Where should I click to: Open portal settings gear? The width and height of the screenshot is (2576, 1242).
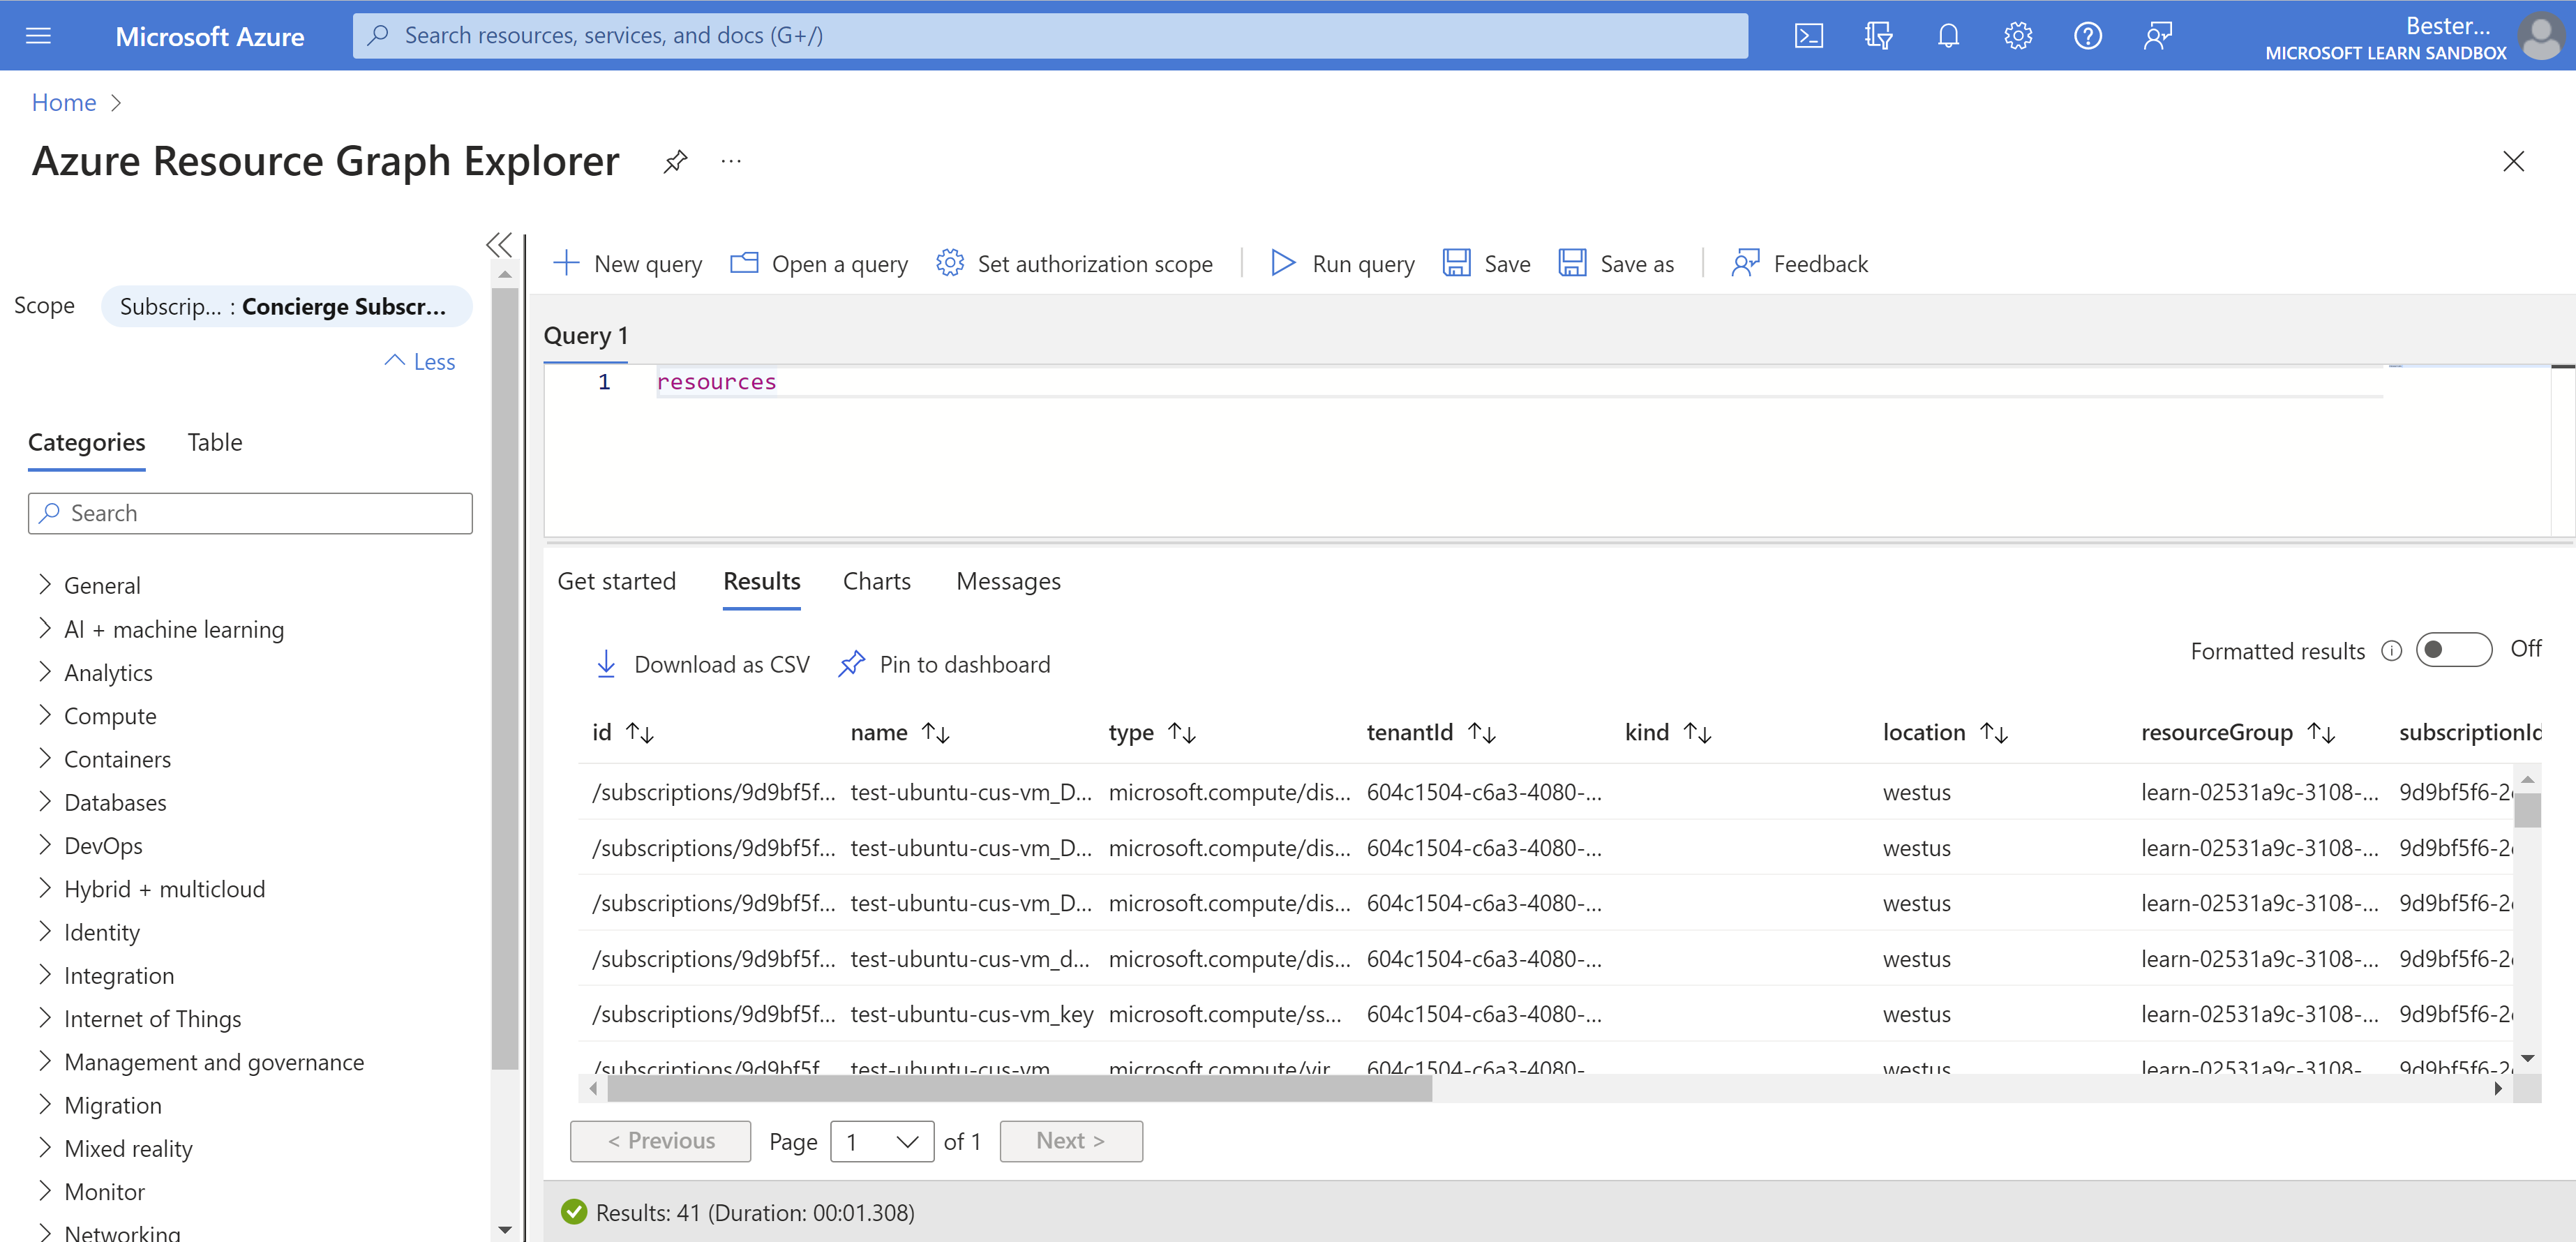(x=2017, y=36)
